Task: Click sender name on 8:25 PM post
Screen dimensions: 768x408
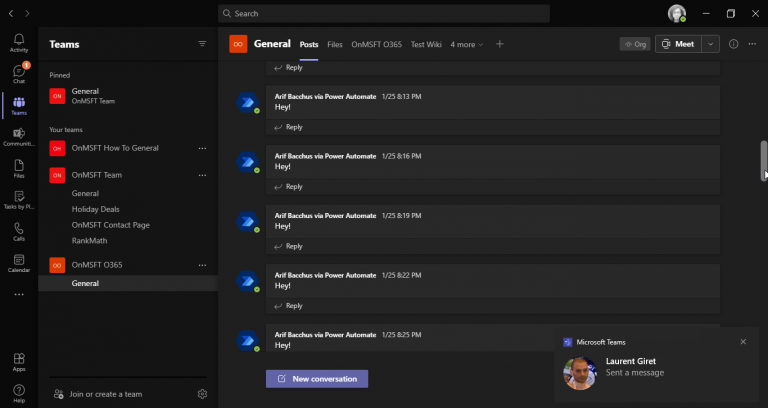Action: [x=325, y=335]
